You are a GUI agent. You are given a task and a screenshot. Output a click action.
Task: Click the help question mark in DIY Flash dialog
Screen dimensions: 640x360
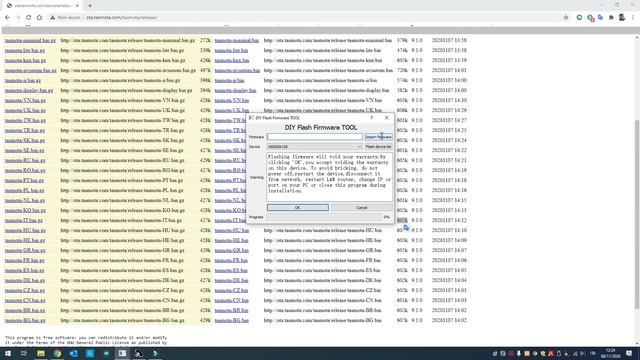point(371,118)
